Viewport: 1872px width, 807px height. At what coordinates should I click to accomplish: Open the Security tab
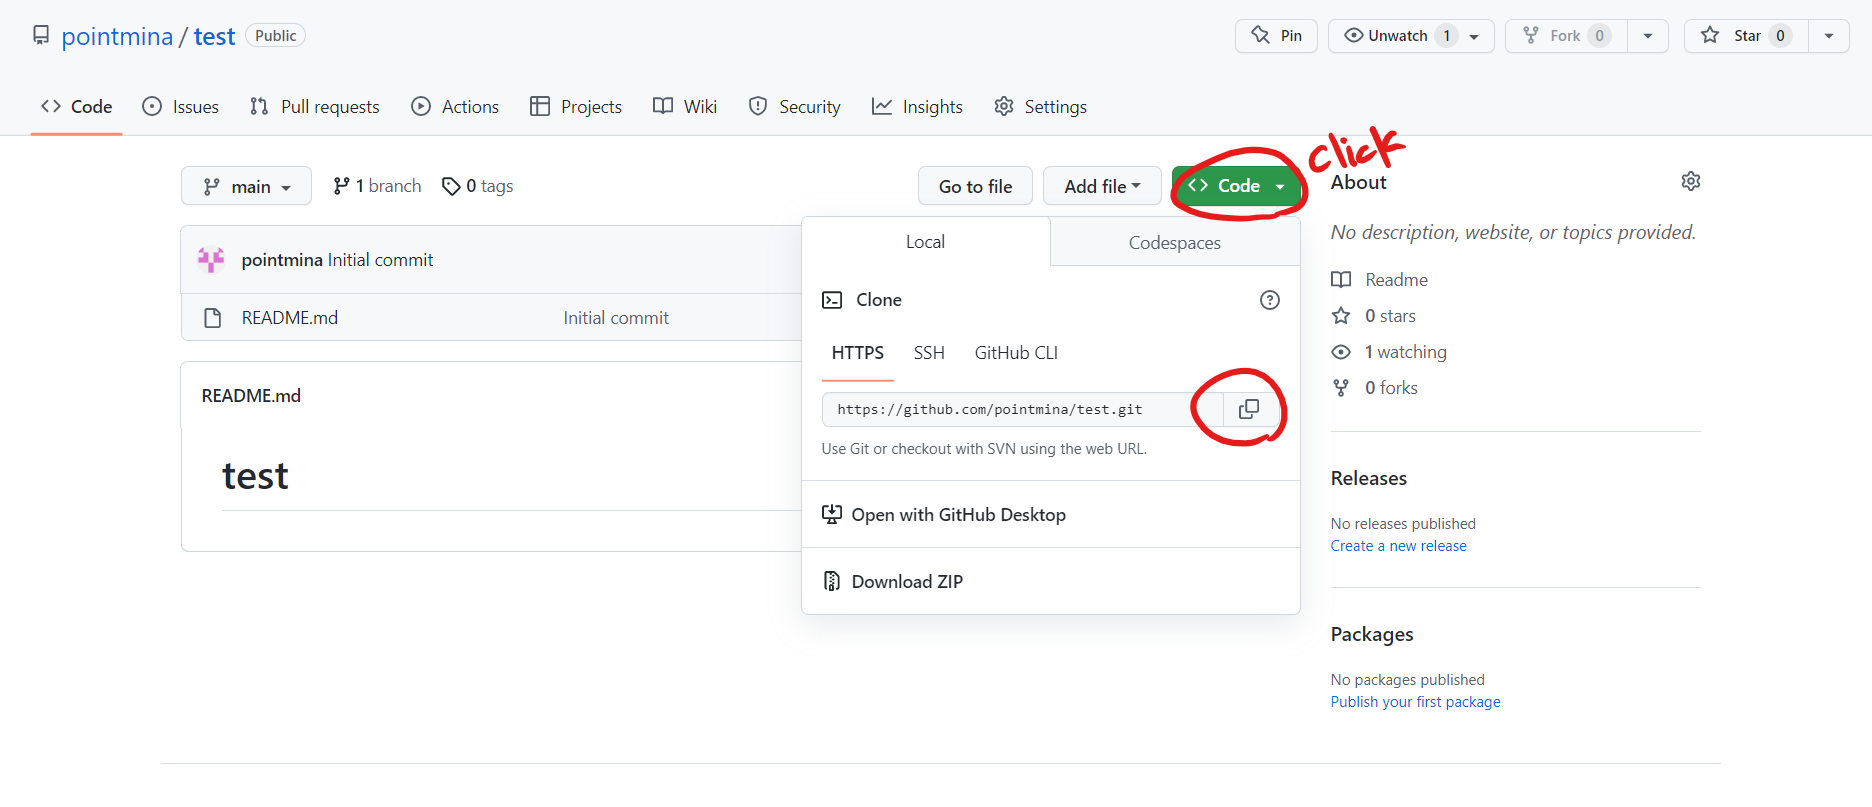[795, 107]
